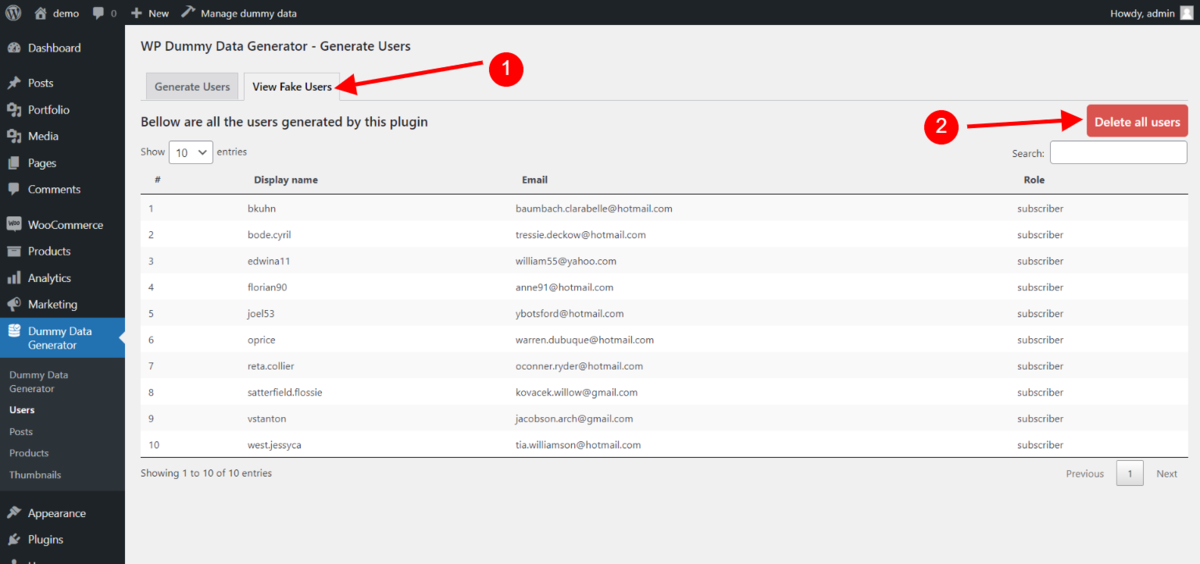The image size is (1200, 564).
Task: Click inside the Search input field
Action: [1118, 153]
